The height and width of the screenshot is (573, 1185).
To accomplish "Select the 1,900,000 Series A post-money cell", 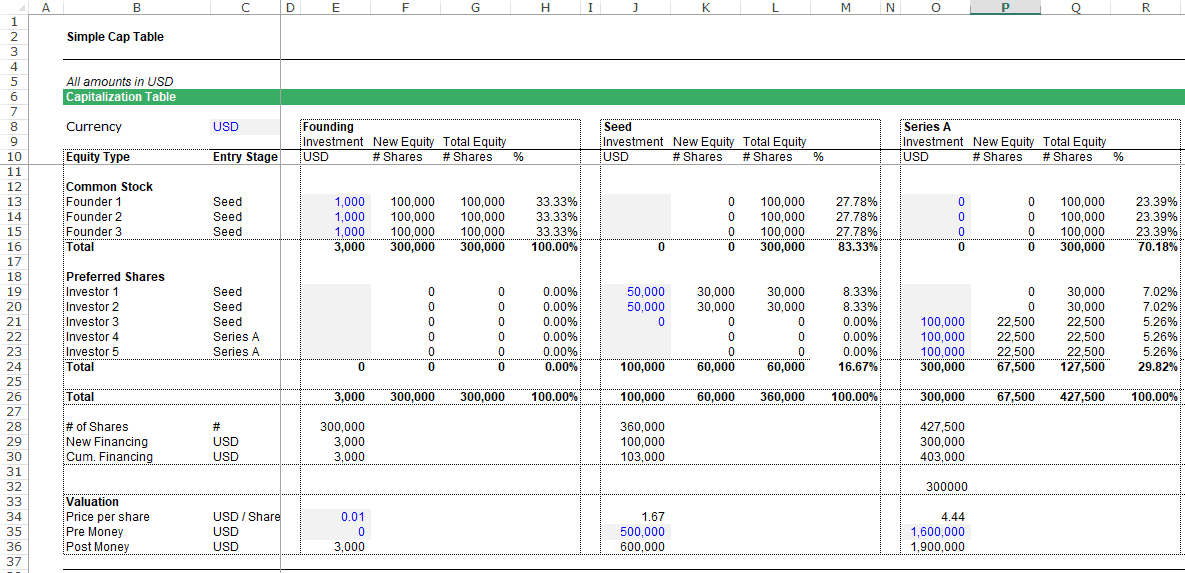I will pos(936,547).
